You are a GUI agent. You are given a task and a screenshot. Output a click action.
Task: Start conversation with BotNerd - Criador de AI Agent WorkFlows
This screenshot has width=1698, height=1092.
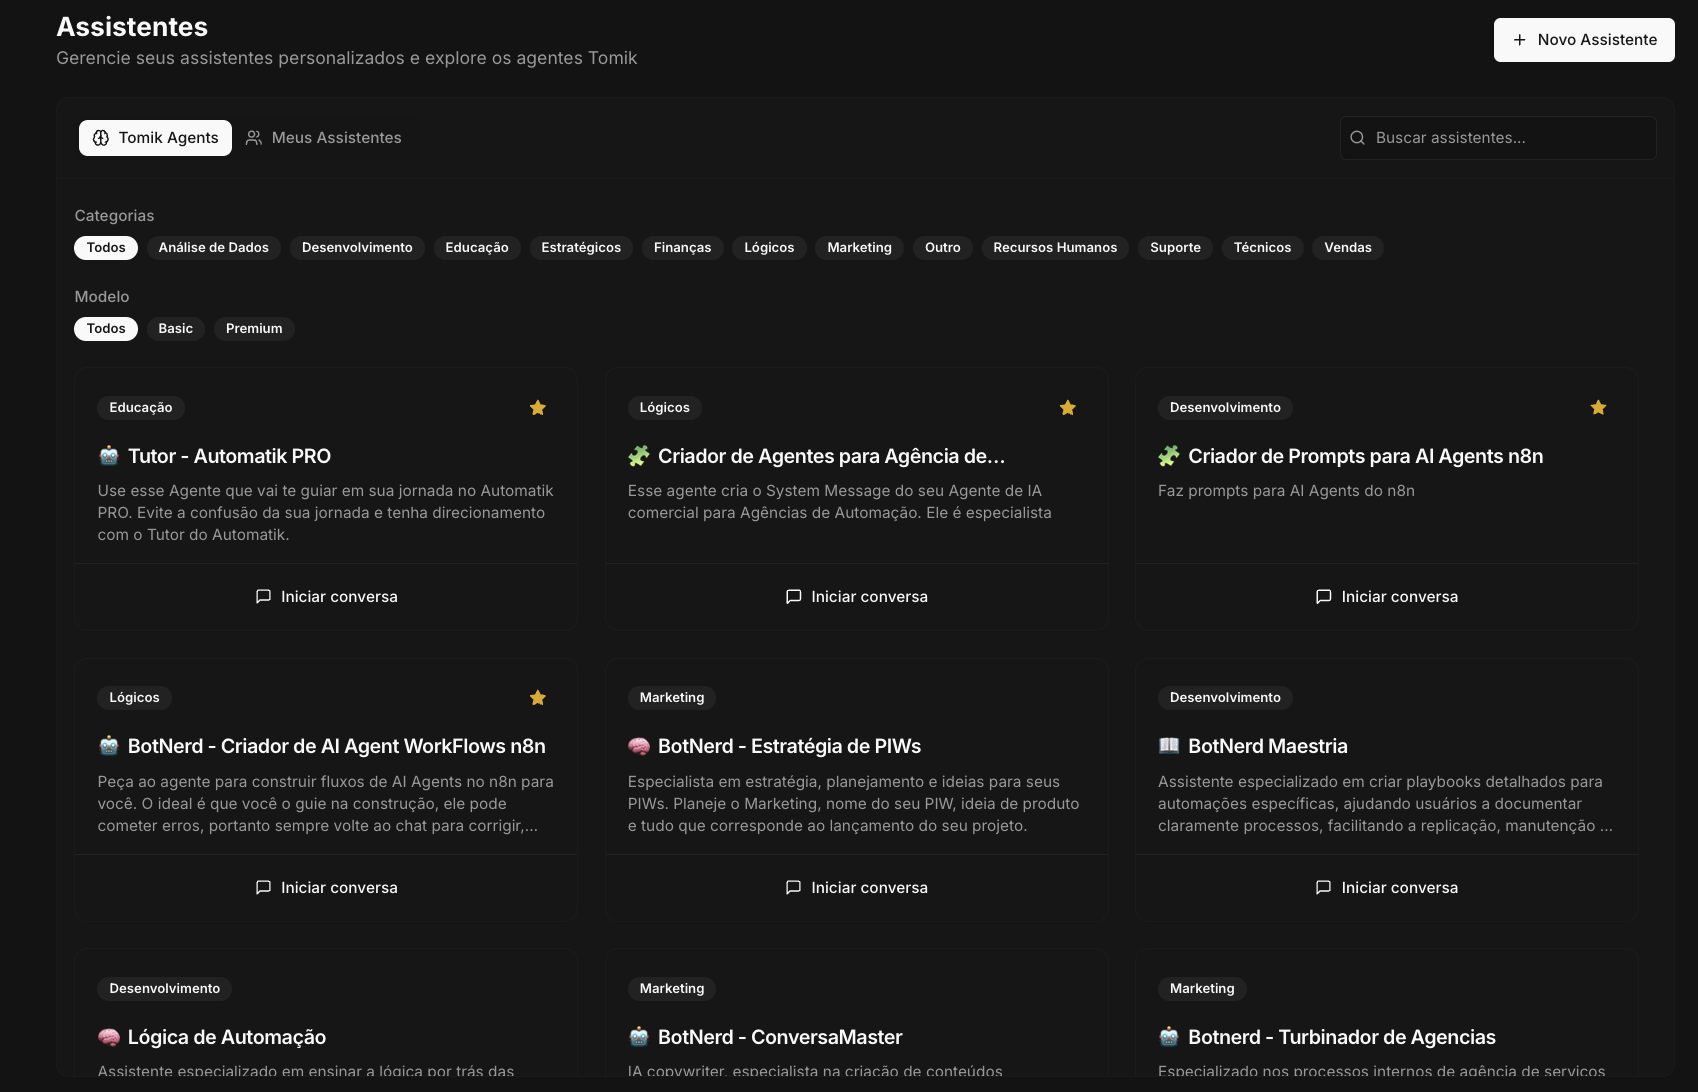point(326,887)
